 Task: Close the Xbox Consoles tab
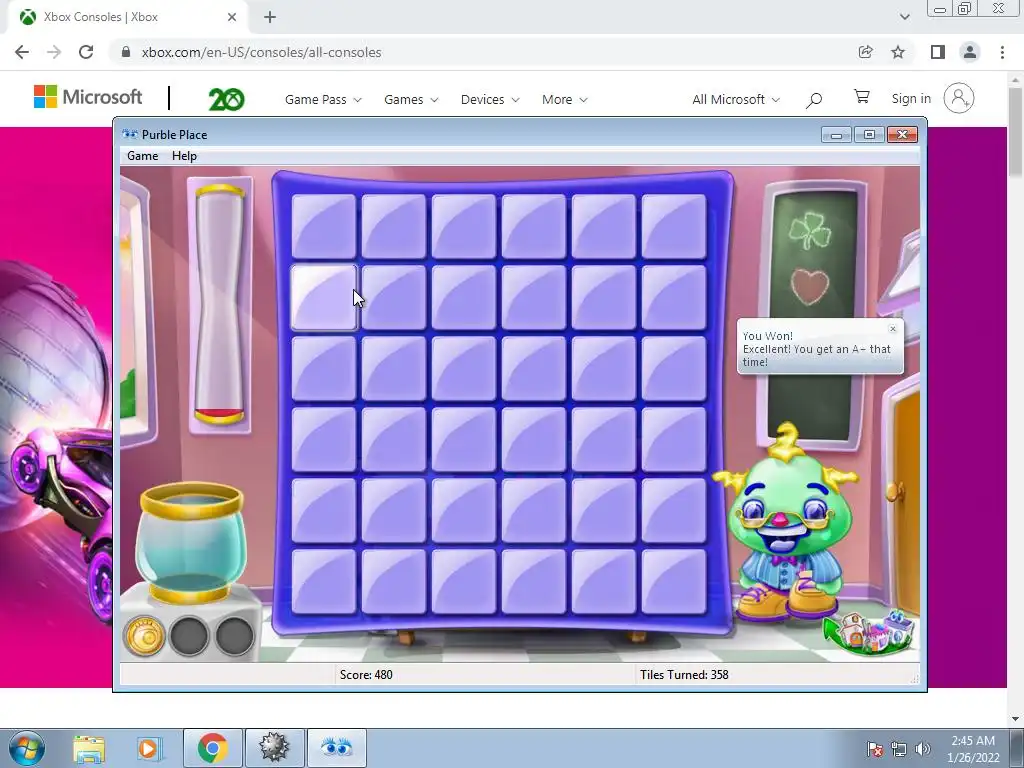point(232,17)
